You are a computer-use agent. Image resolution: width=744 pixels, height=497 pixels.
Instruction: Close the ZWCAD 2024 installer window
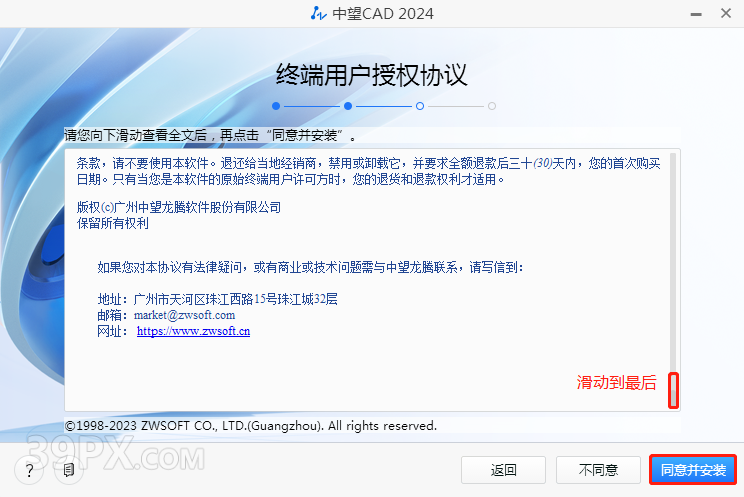pos(725,13)
